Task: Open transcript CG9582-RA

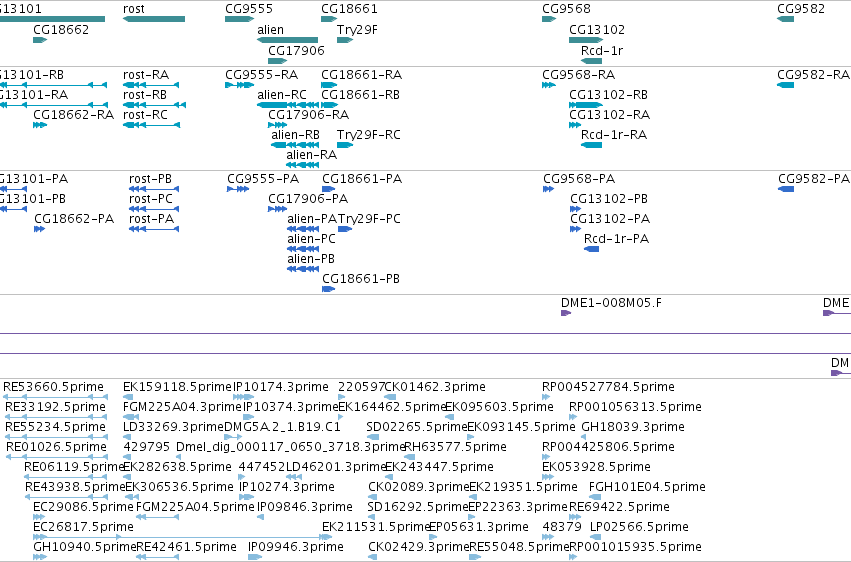Action: (814, 75)
